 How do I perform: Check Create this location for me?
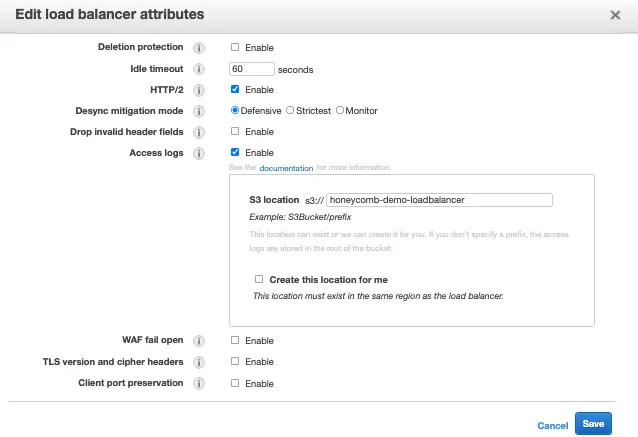point(259,280)
